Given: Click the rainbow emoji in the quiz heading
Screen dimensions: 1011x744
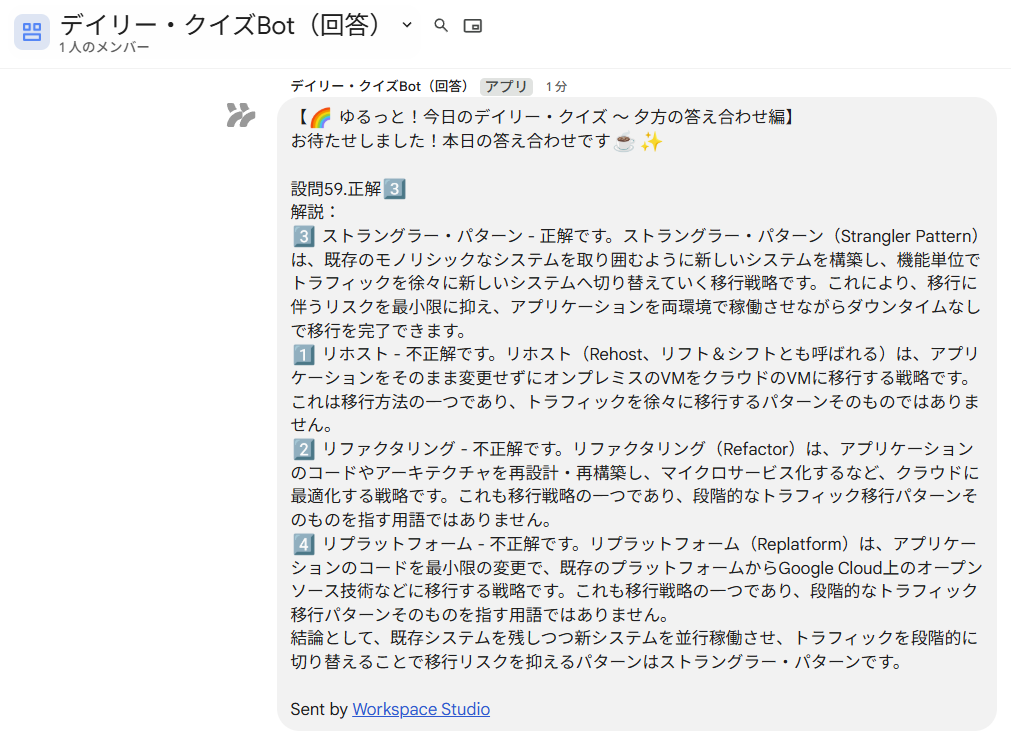Looking at the screenshot, I should (x=320, y=118).
